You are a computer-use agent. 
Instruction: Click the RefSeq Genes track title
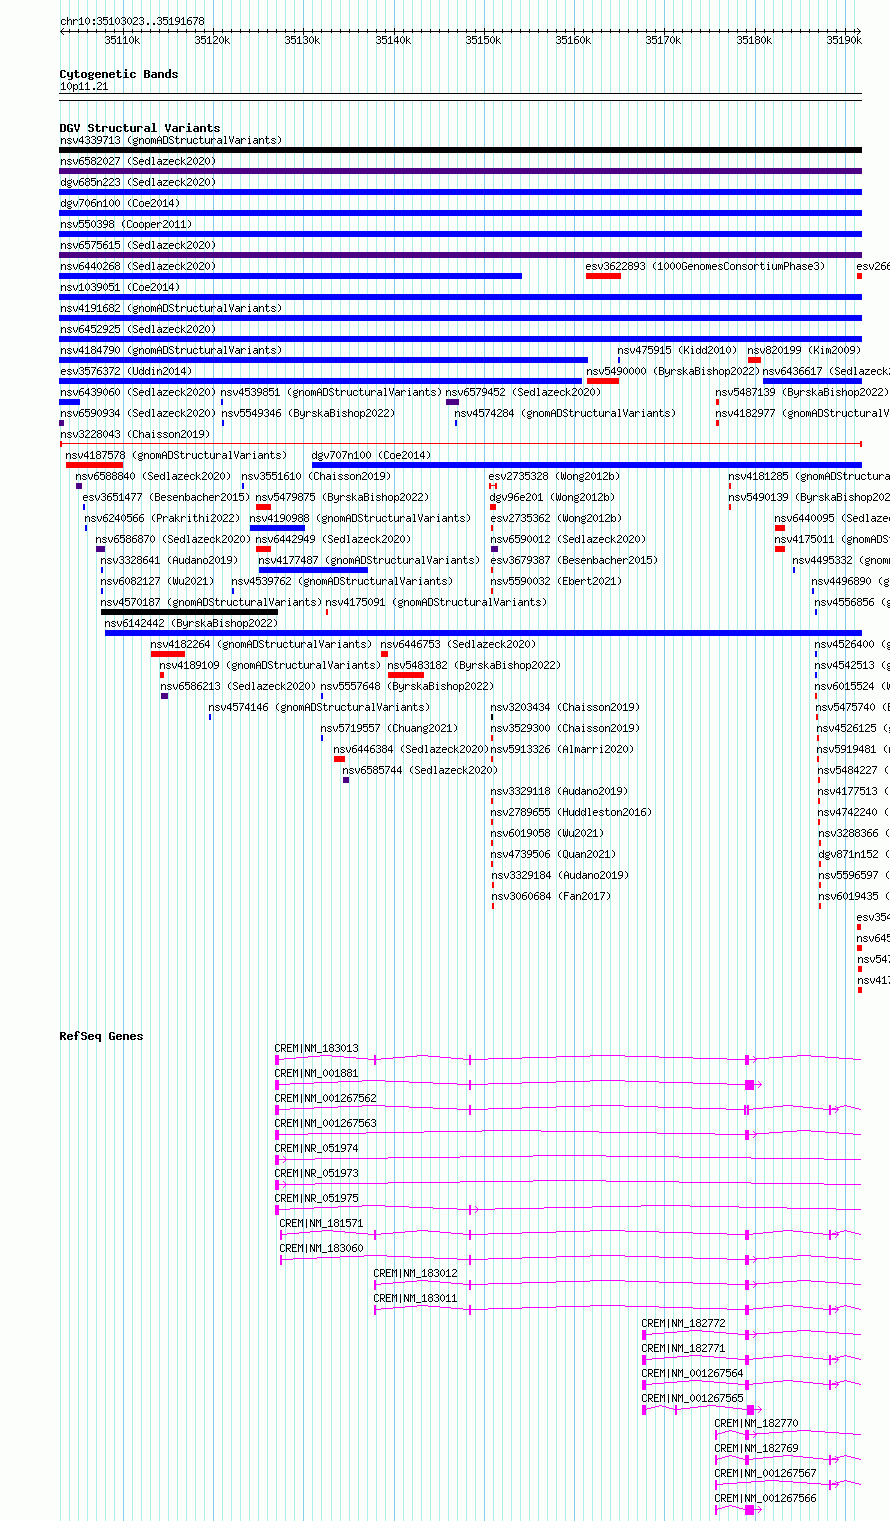(101, 1036)
